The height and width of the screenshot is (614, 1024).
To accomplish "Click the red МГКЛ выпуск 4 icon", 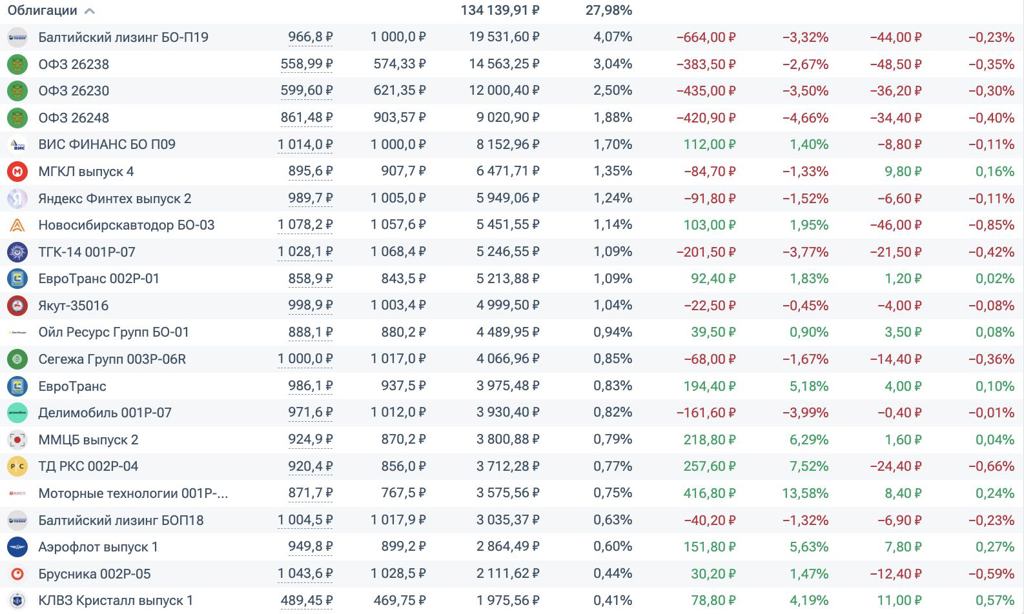I will (17, 171).
